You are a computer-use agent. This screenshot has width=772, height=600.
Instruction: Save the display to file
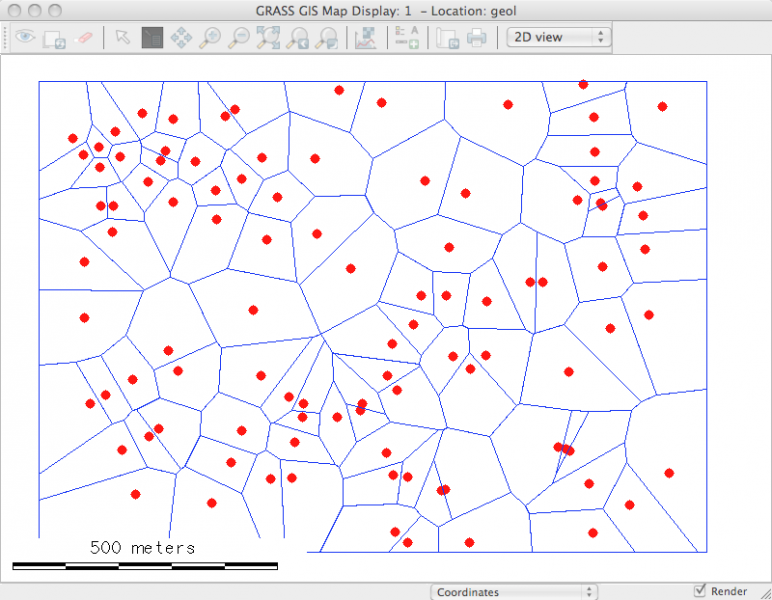(x=448, y=38)
